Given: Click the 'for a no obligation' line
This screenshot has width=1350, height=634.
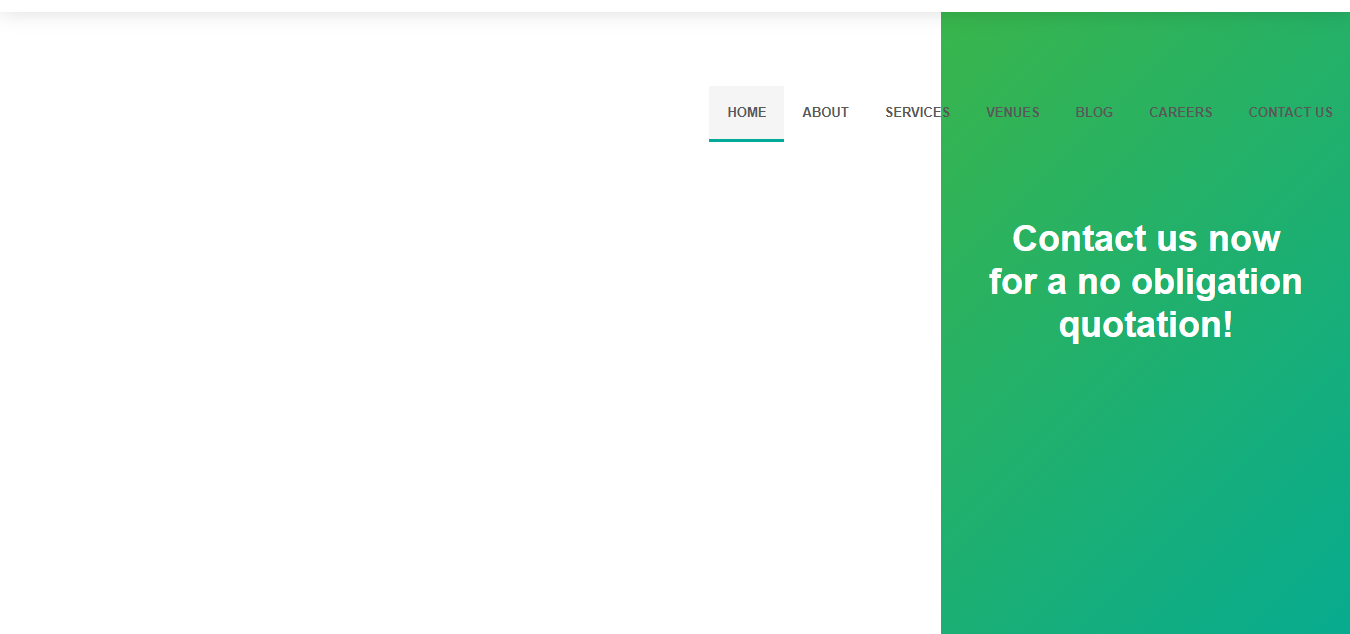Looking at the screenshot, I should tap(1145, 282).
